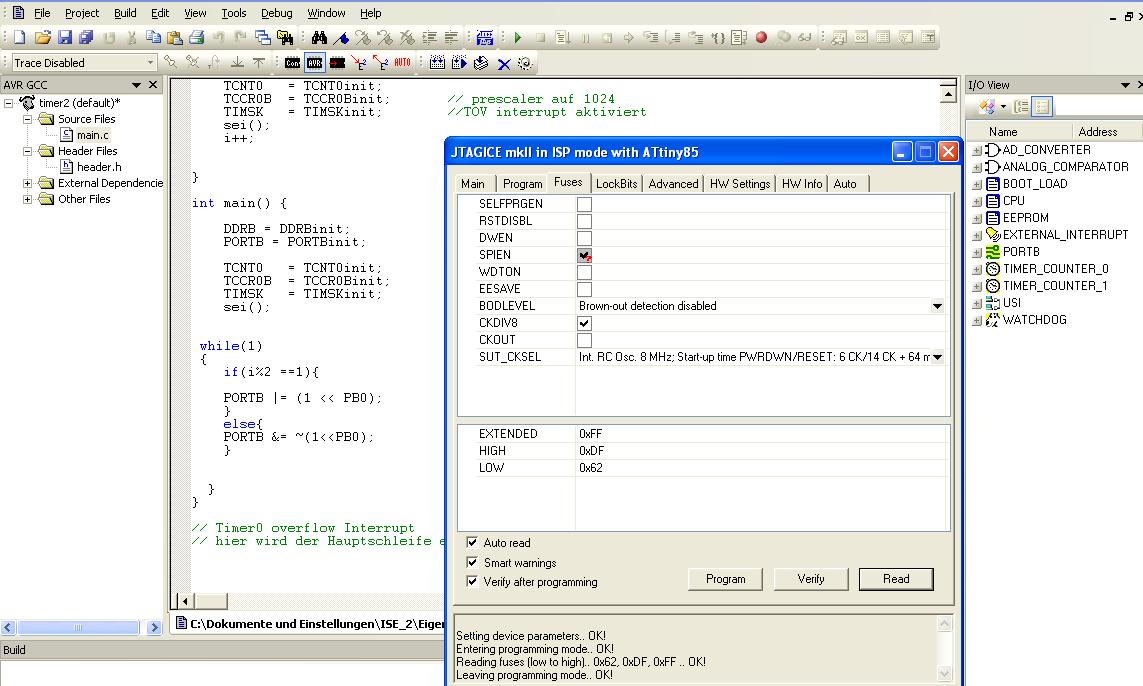
Task: Open the SUT_CKSEL clock source dropdown
Action: [x=937, y=357]
